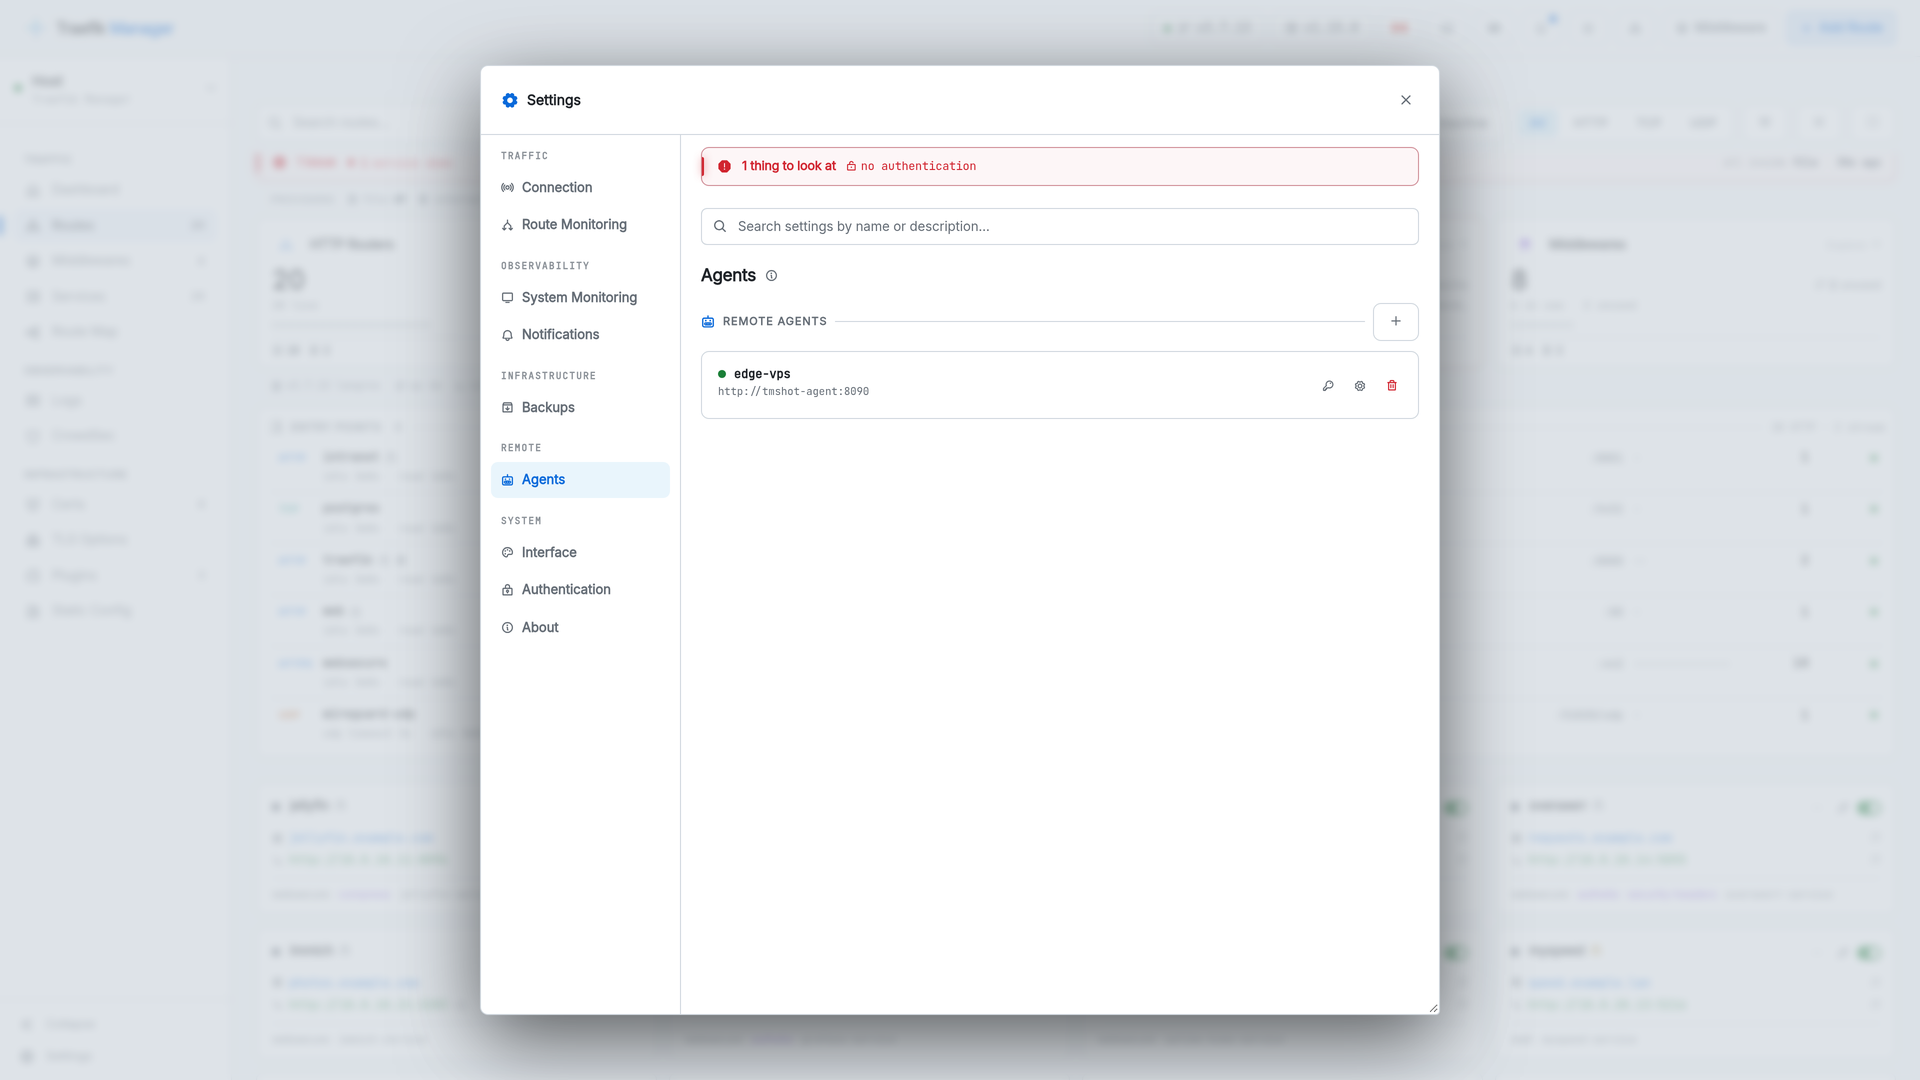The height and width of the screenshot is (1080, 1920).
Task: Click the Backups archive icon in sidebar
Action: pos(507,407)
